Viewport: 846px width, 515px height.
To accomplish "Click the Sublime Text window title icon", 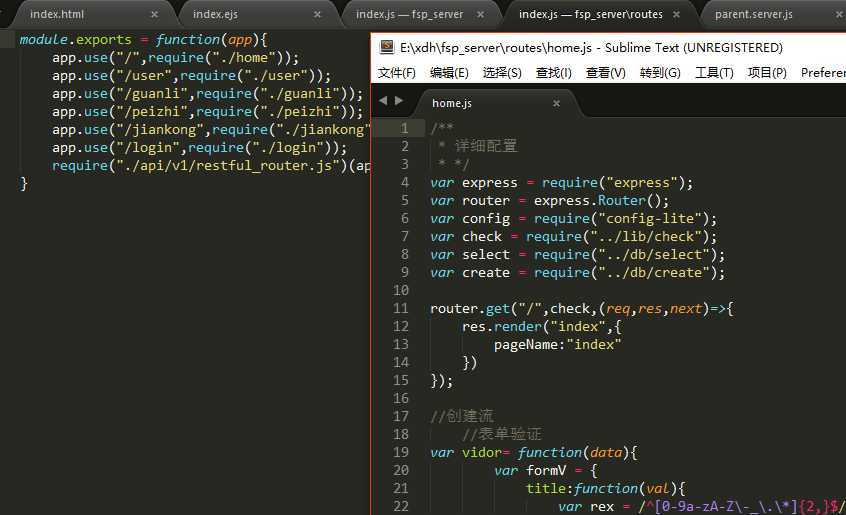I will coord(386,47).
